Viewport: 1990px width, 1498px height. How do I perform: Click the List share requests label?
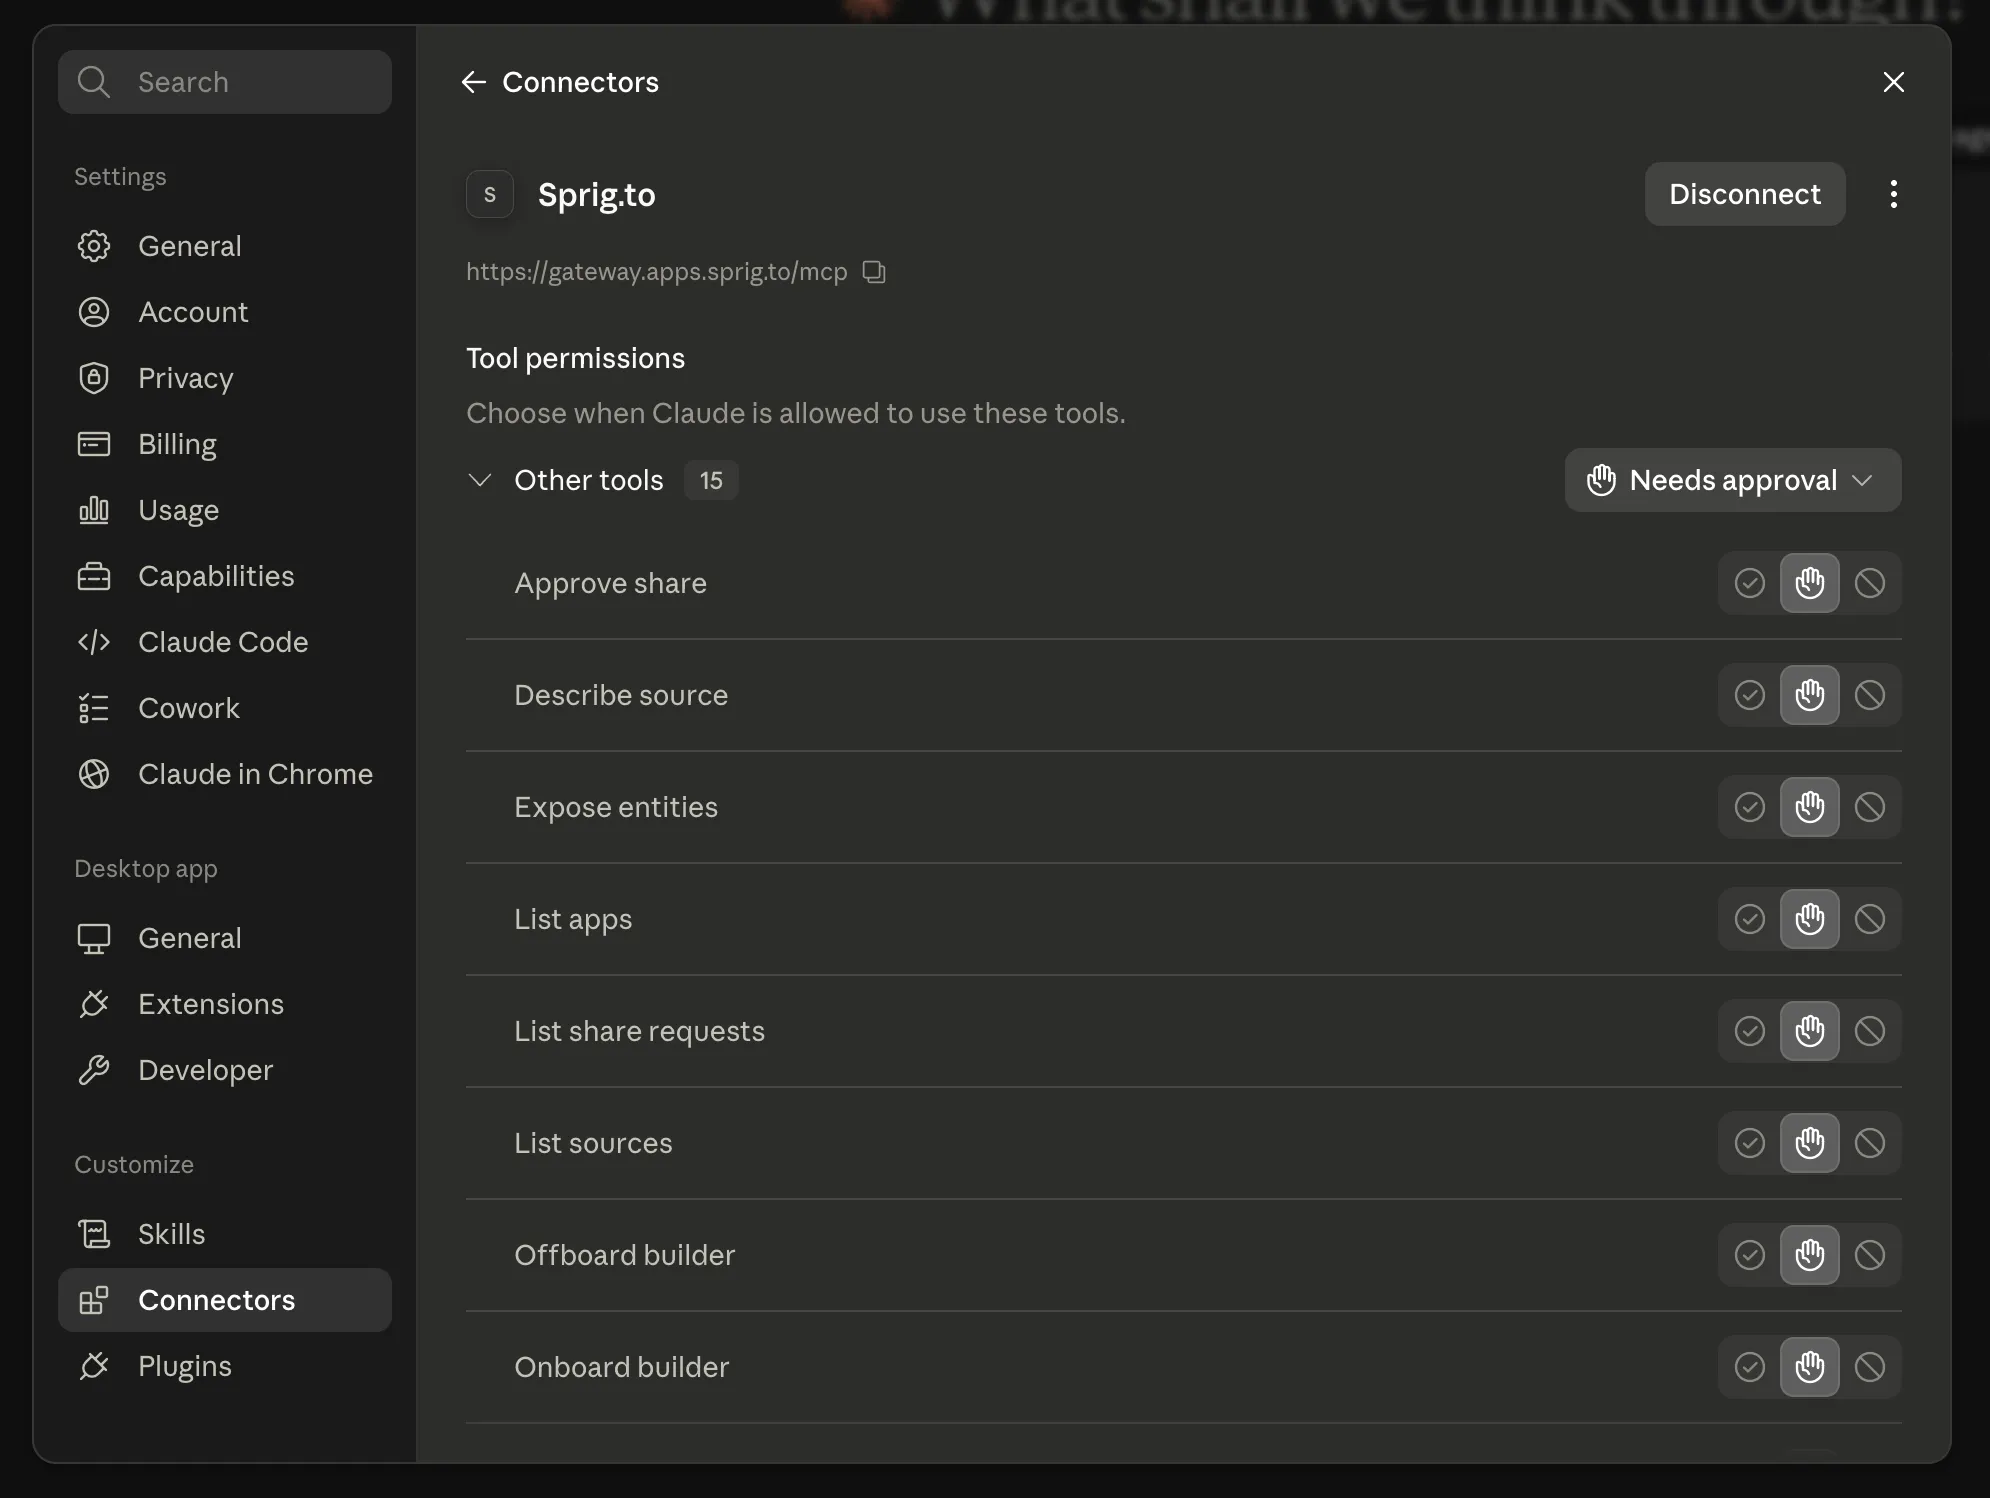[x=639, y=1031]
